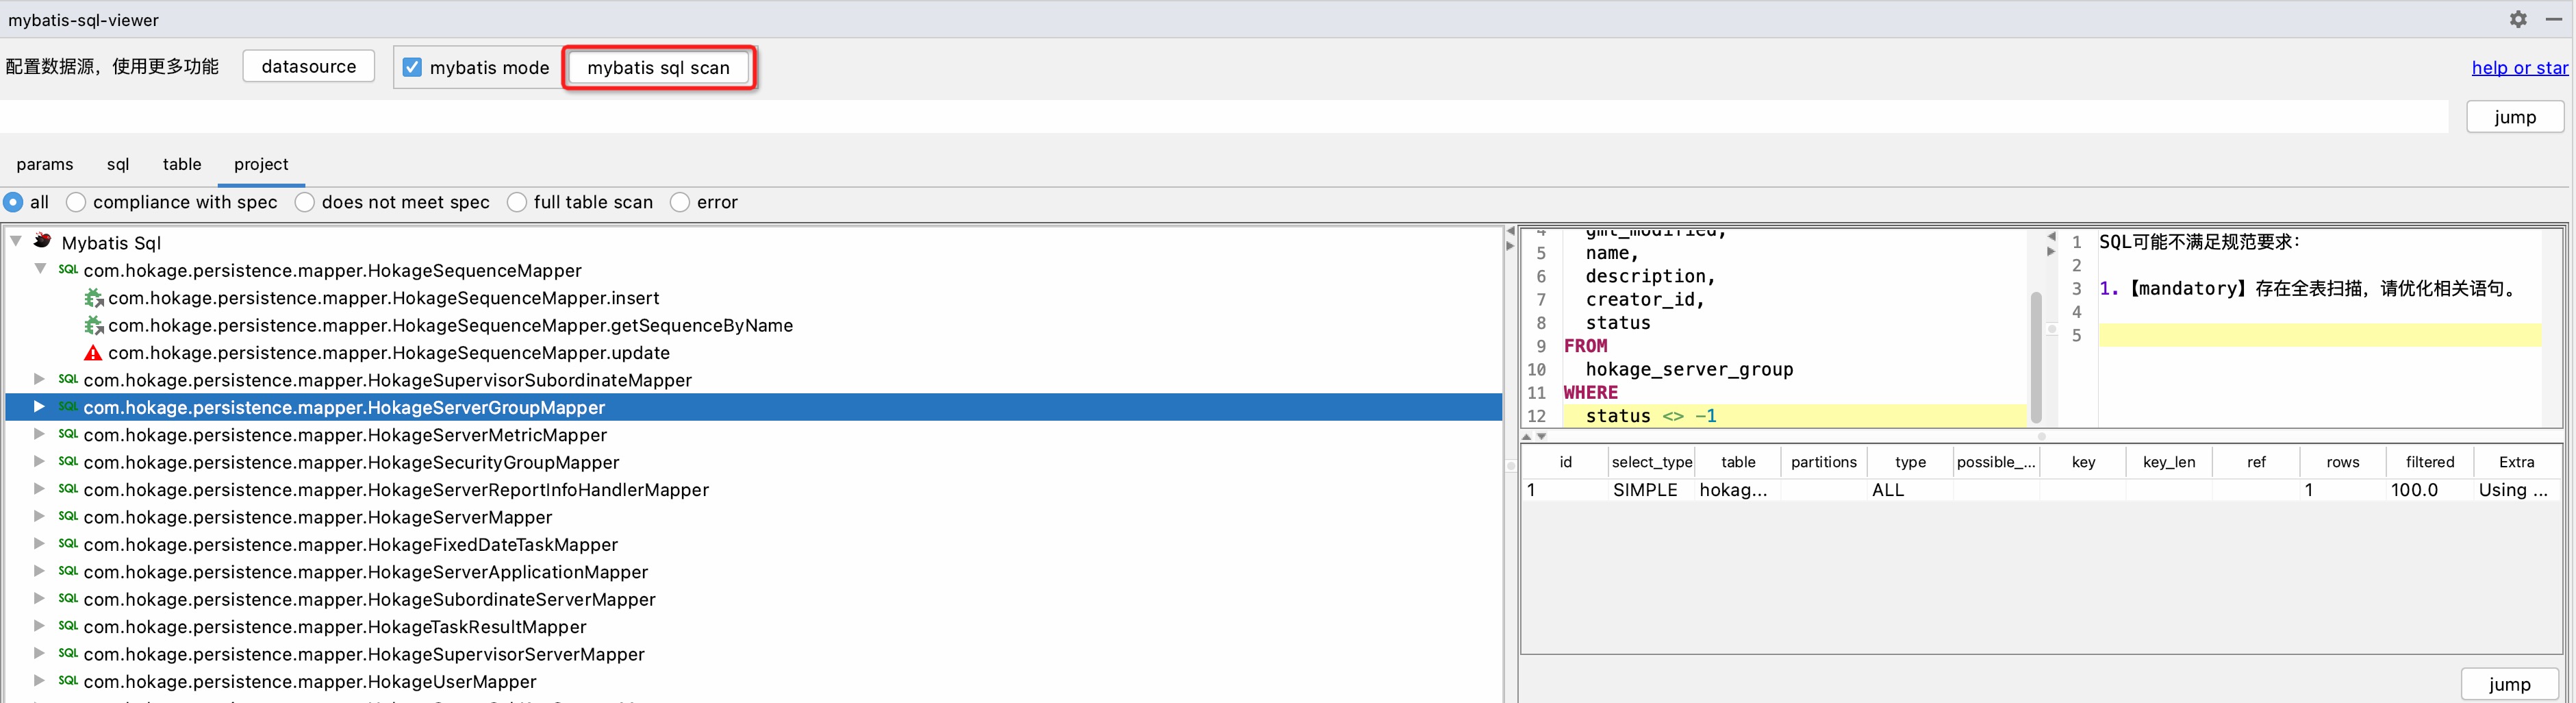
Task: Click SQL icon of HokageServerMetricMapper
Action: (68, 434)
